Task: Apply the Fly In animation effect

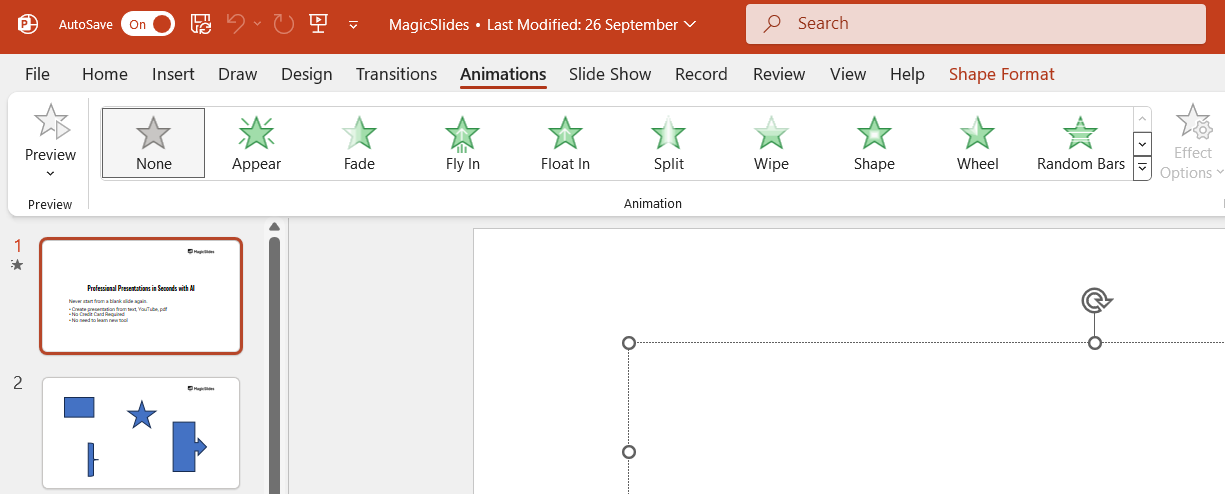Action: [462, 143]
